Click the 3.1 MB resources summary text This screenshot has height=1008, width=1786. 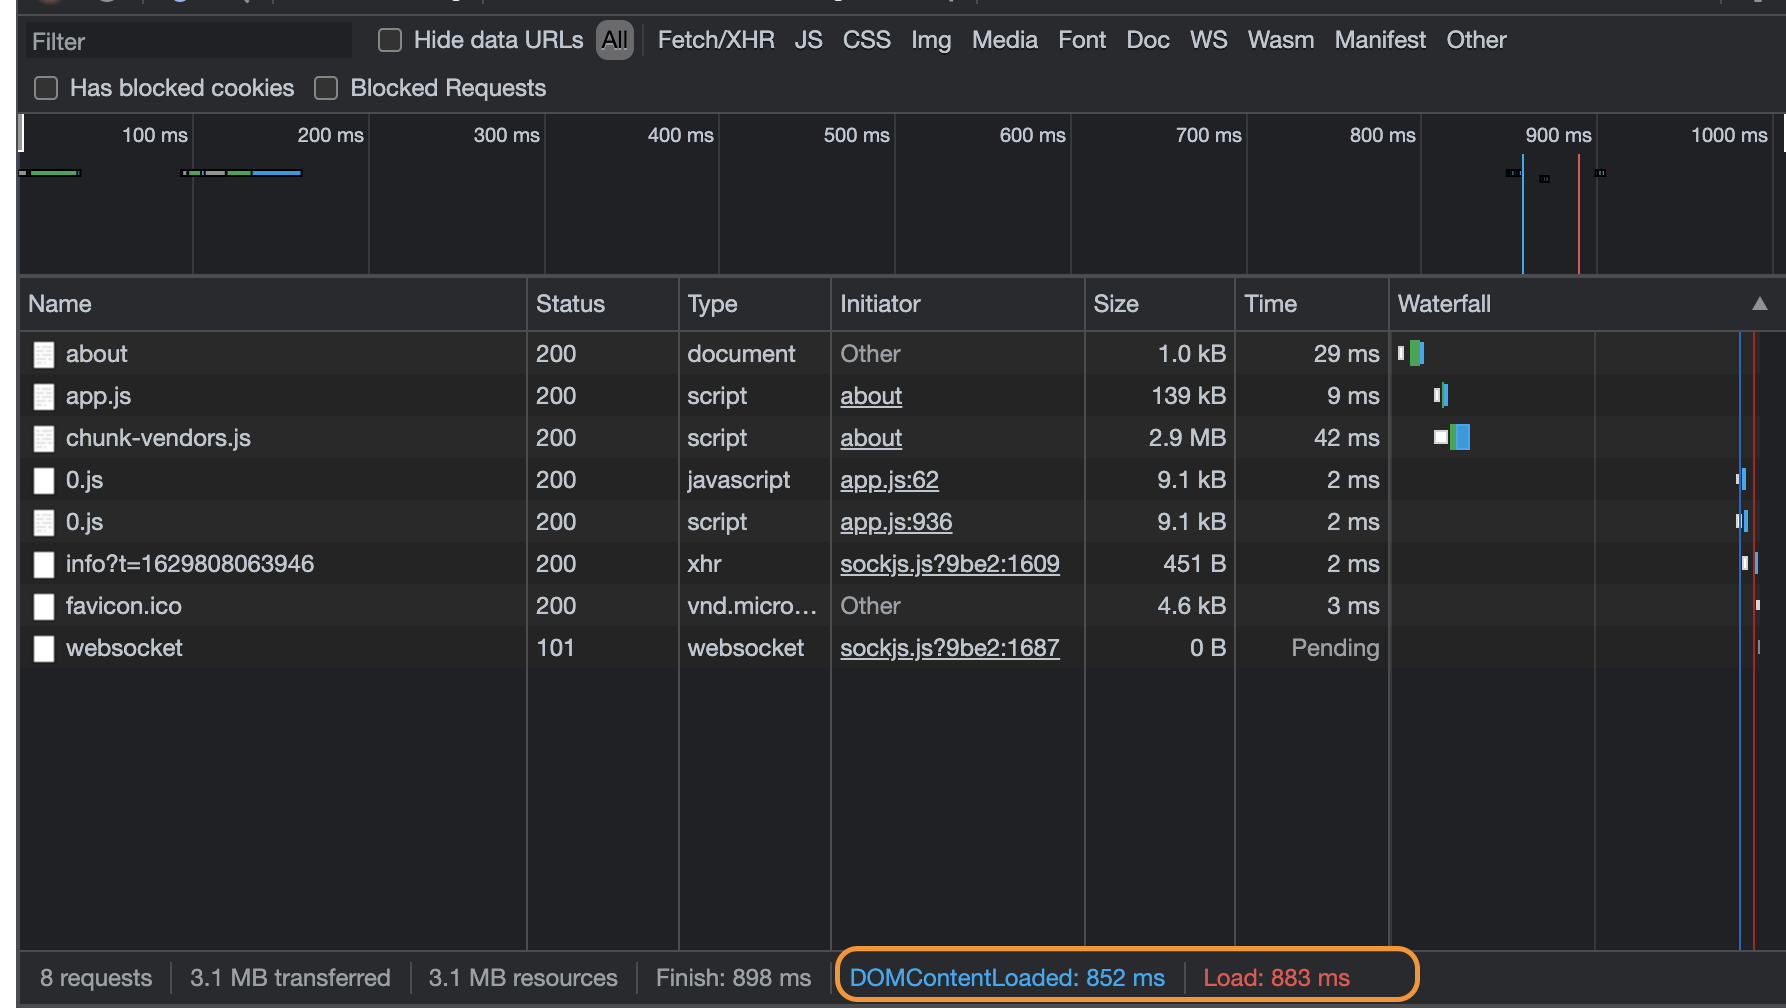coord(523,978)
